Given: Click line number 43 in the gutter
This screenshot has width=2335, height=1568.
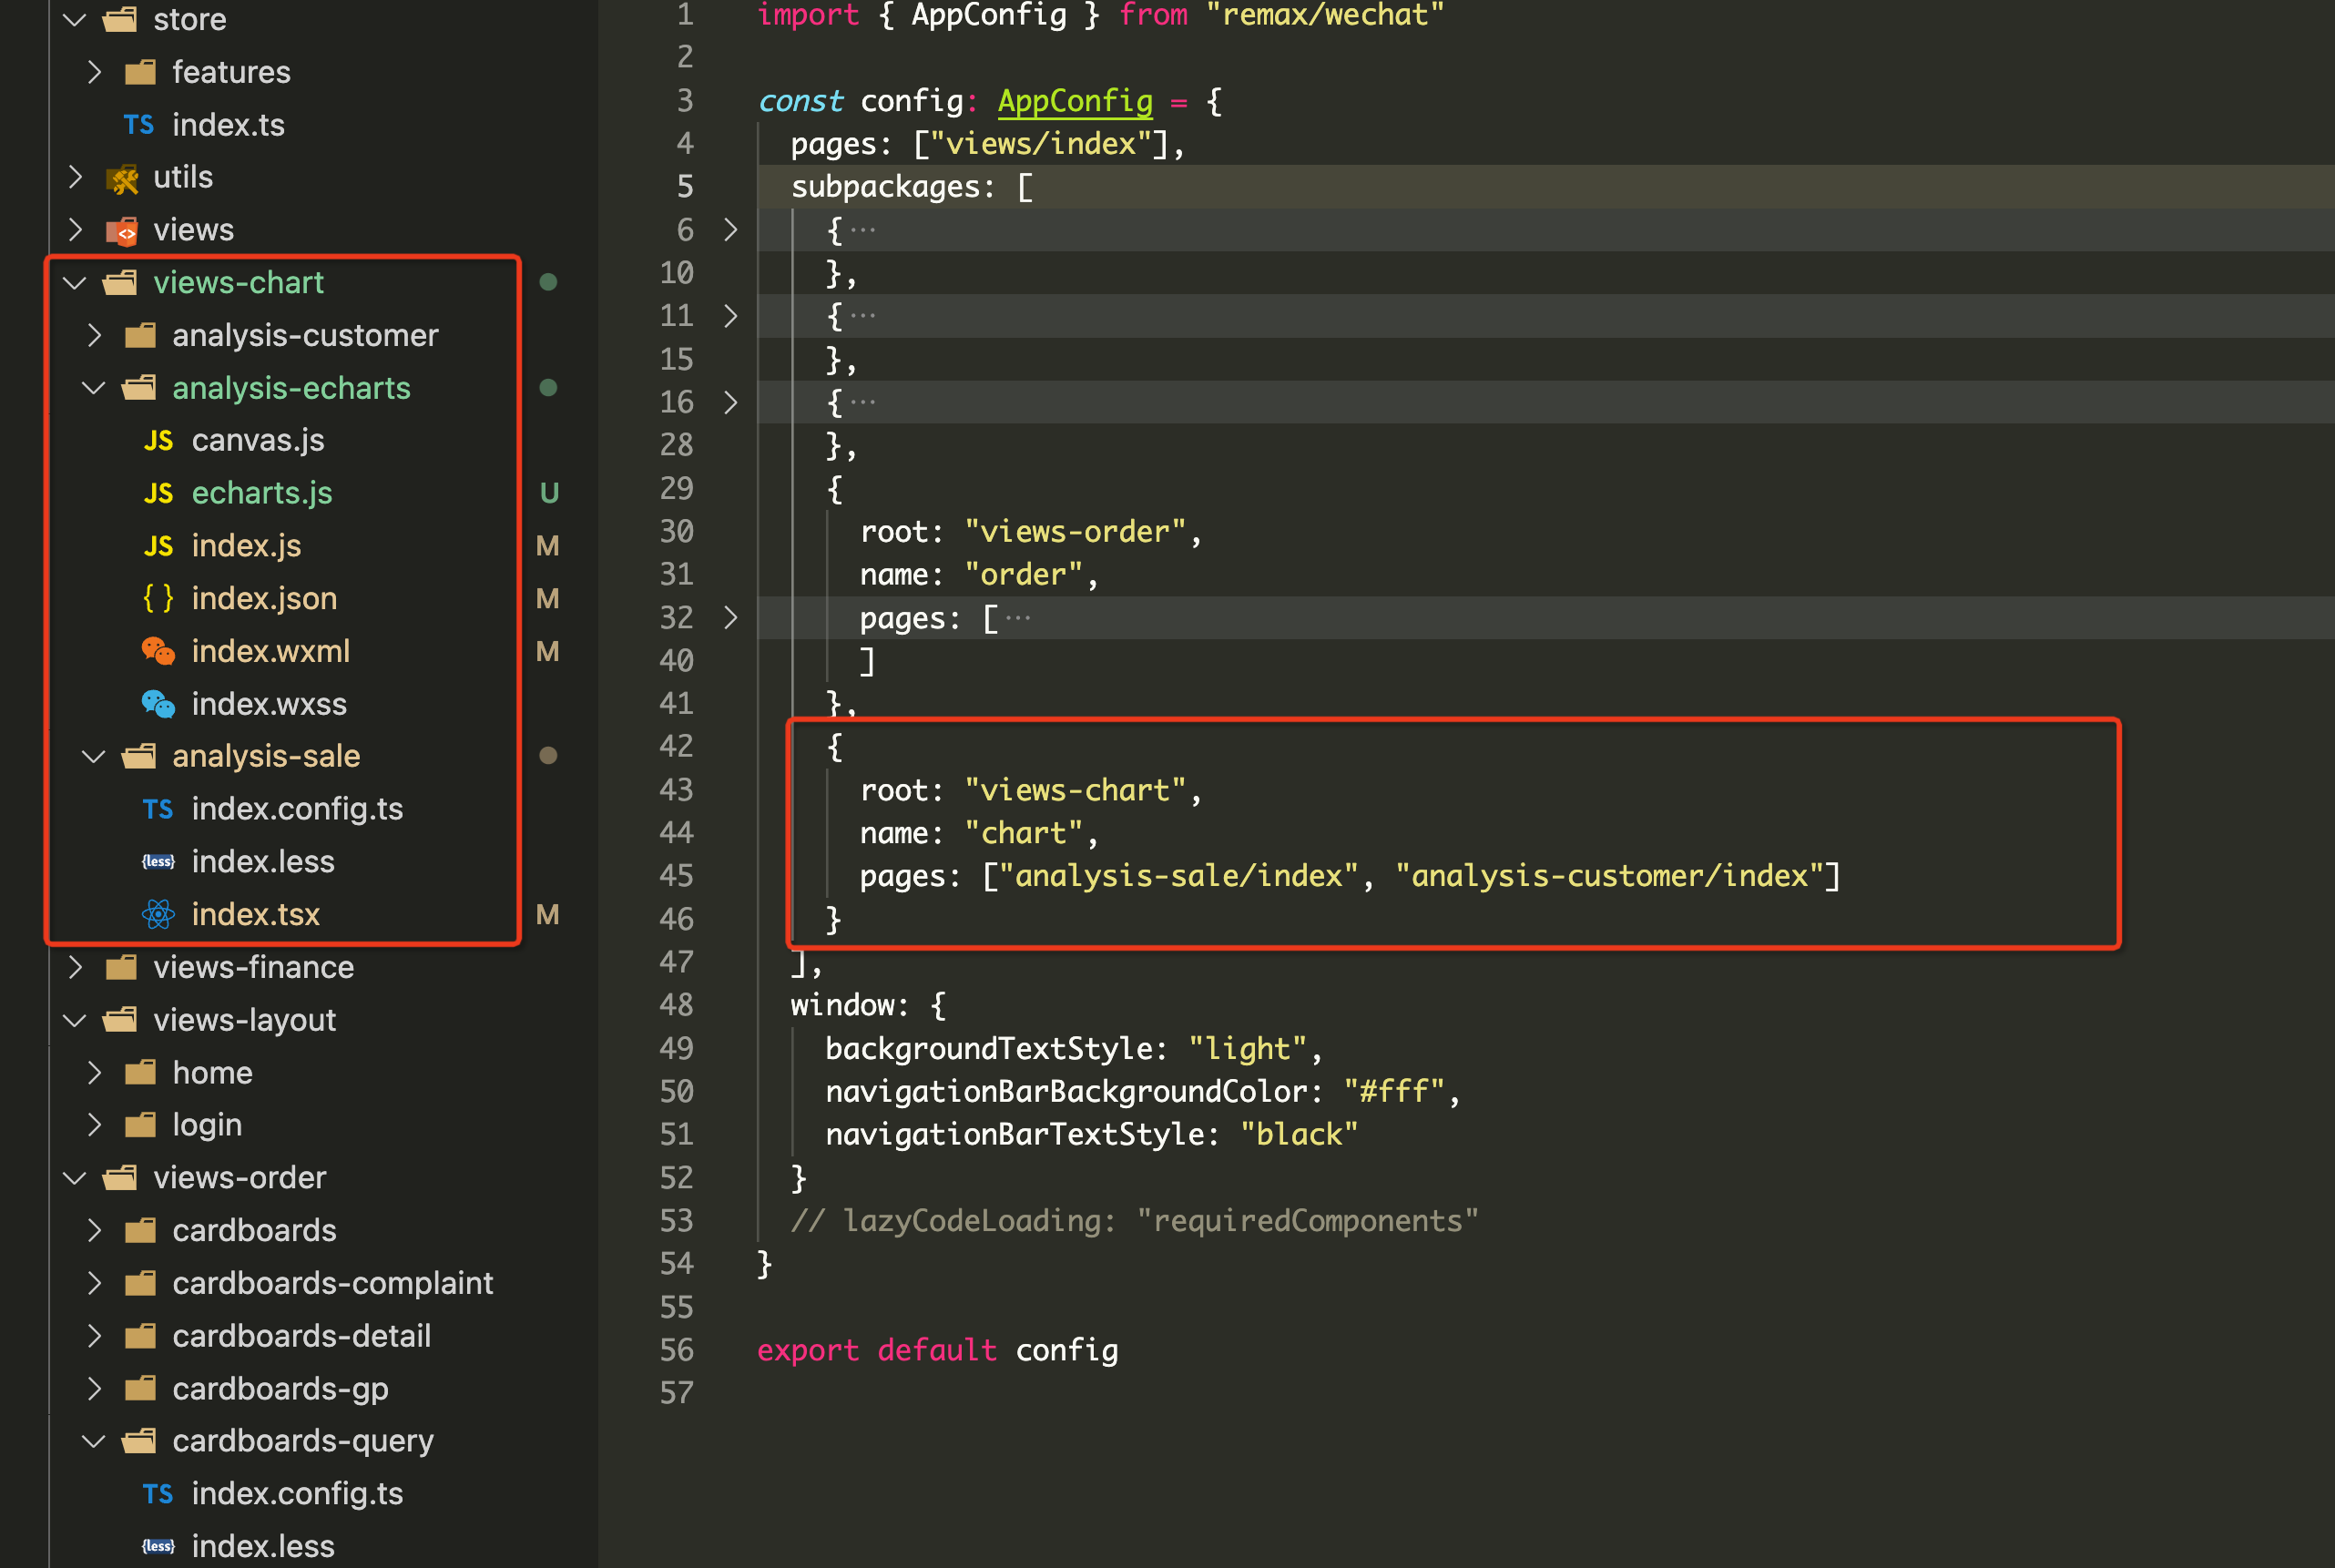Looking at the screenshot, I should (676, 790).
